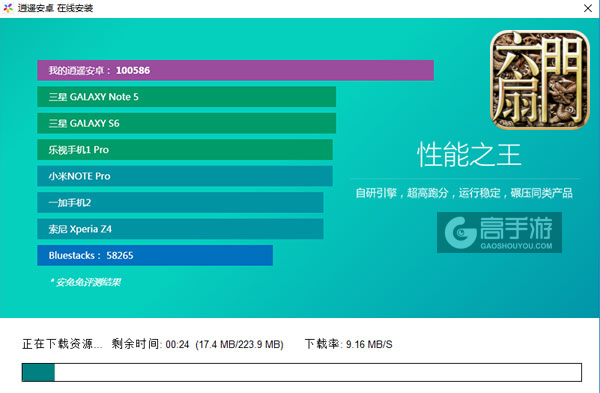Click the 六扇门 game icon
The height and width of the screenshot is (393, 600).
540,80
